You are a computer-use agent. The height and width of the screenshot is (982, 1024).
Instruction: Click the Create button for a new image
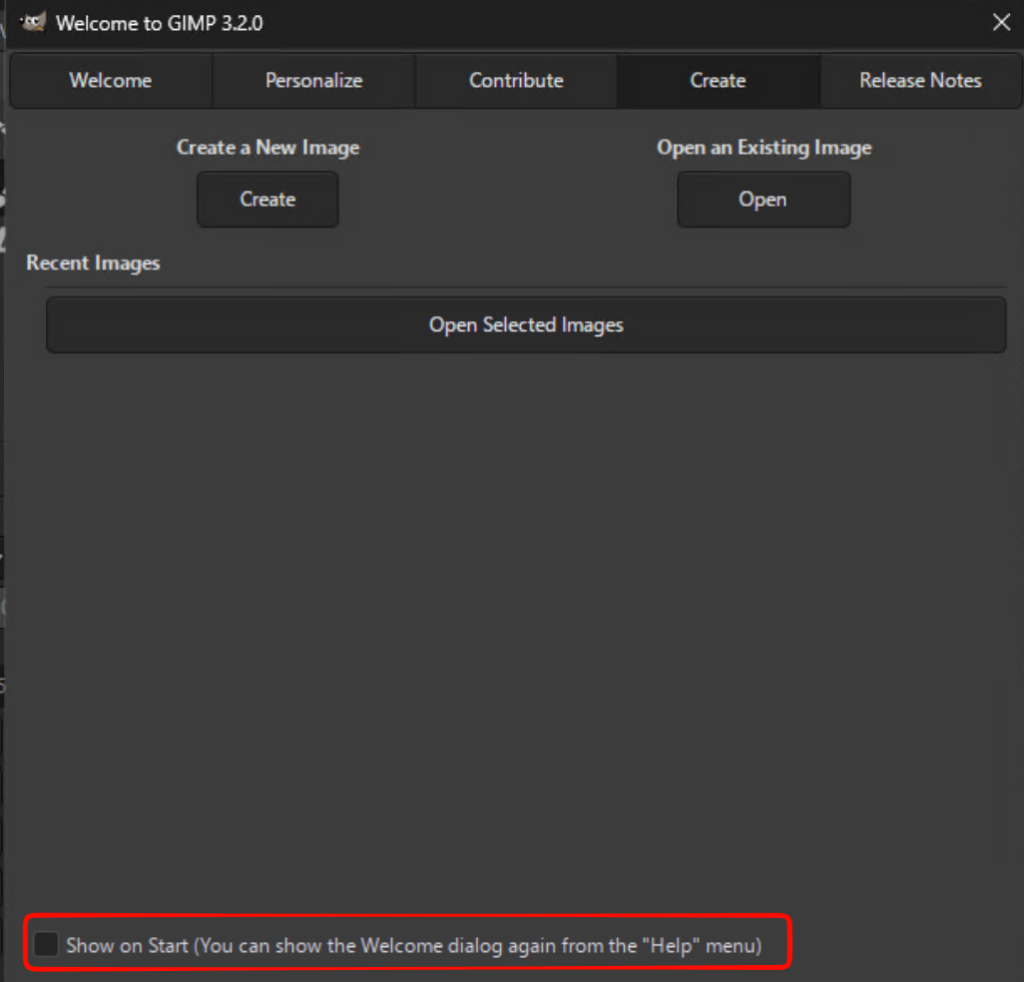tap(268, 199)
